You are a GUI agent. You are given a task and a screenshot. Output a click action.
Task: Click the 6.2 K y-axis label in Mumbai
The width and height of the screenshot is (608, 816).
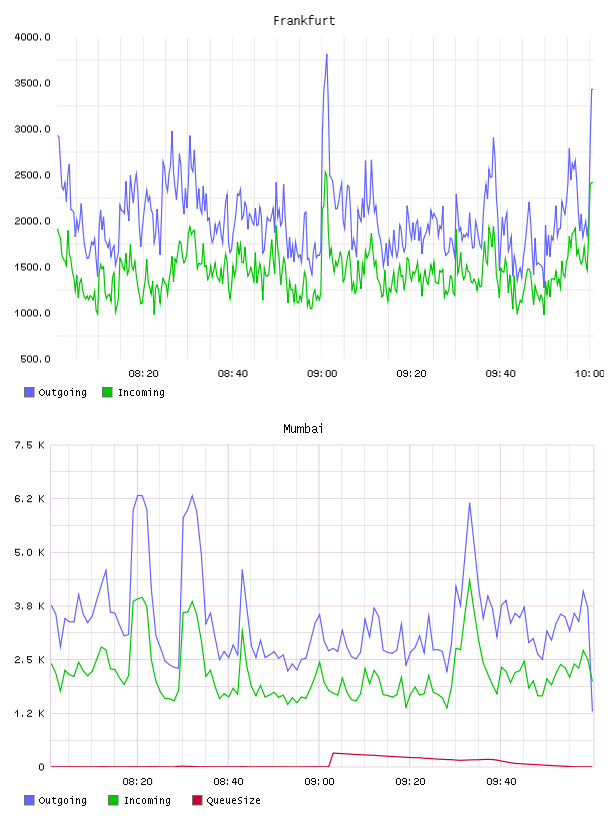click(x=29, y=499)
